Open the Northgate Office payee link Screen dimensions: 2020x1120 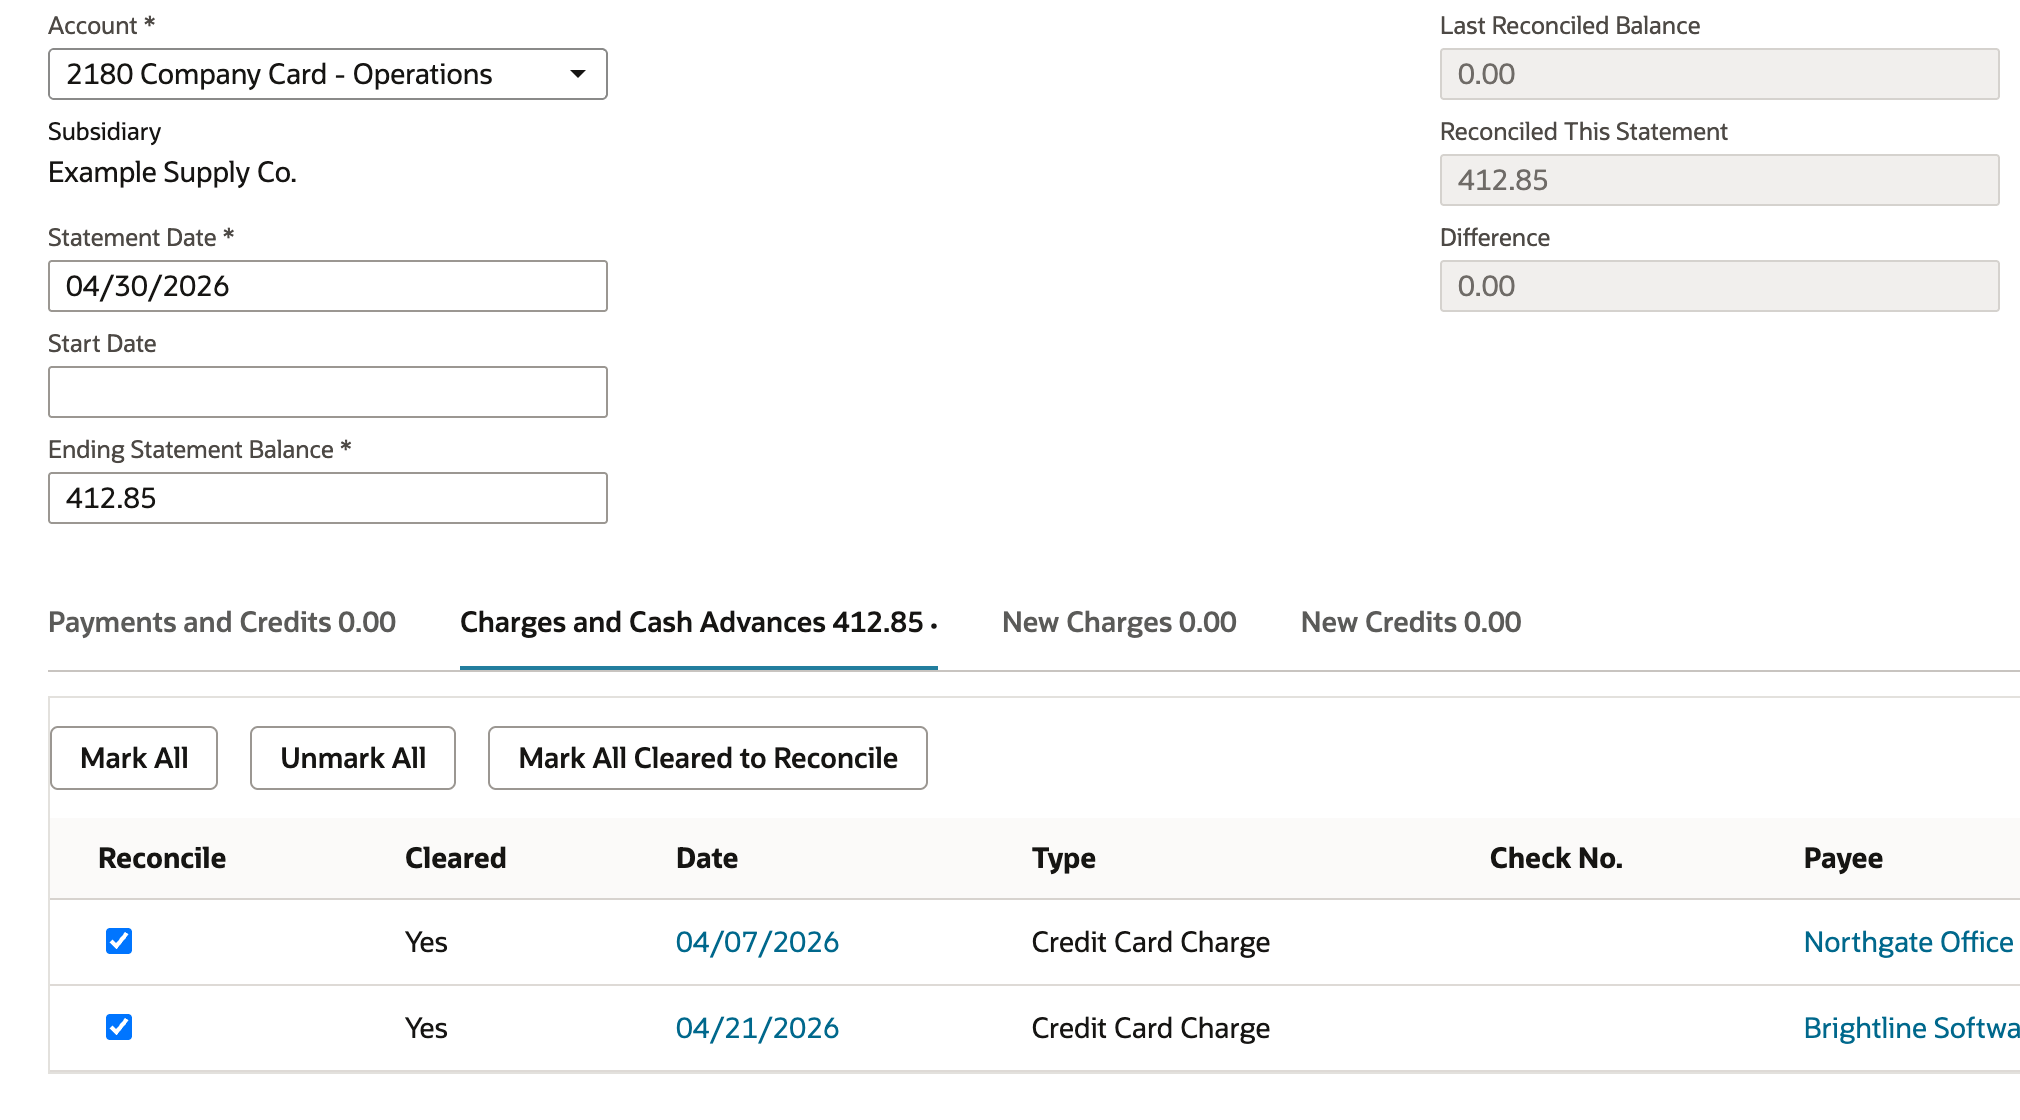(1908, 942)
